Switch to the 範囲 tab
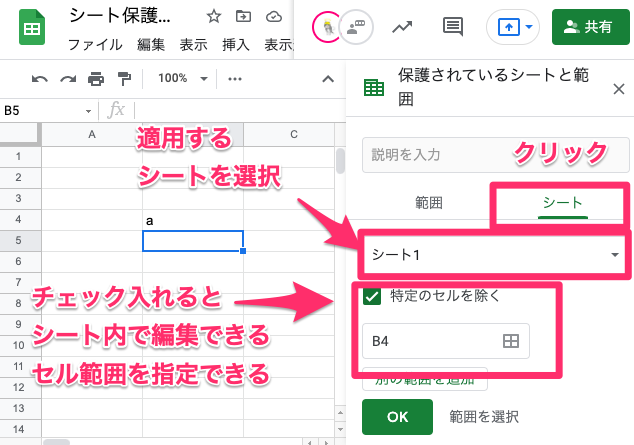This screenshot has width=634, height=445. (x=429, y=202)
